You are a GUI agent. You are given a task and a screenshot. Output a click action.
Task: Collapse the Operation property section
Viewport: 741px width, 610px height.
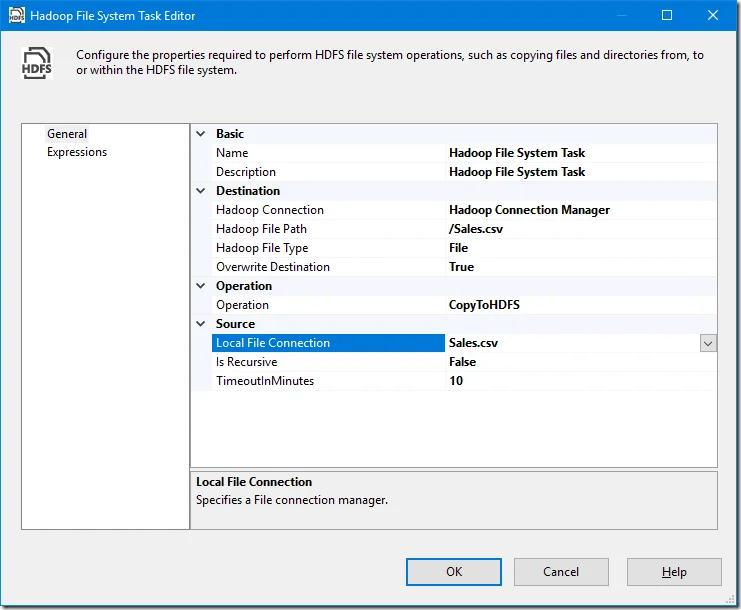[201, 286]
